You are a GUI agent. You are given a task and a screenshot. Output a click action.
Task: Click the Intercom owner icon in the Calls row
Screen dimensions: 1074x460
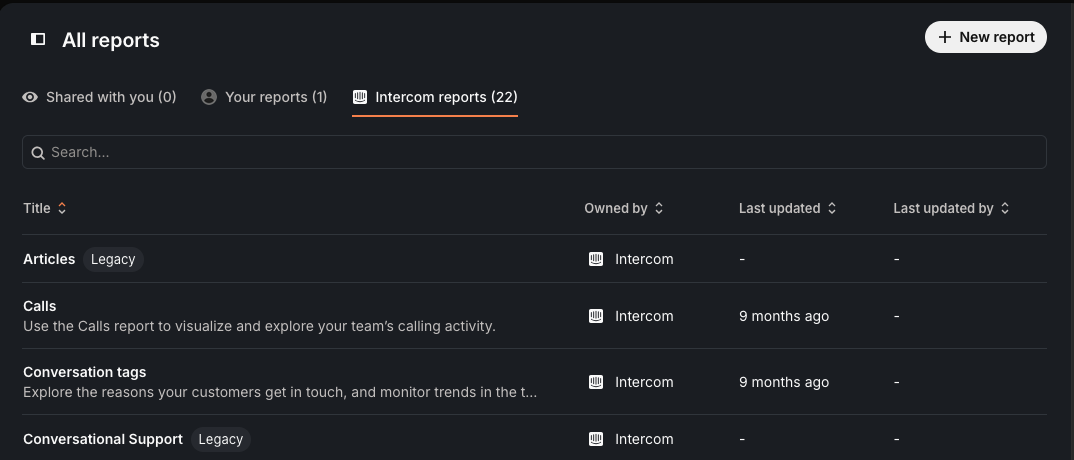tap(596, 316)
